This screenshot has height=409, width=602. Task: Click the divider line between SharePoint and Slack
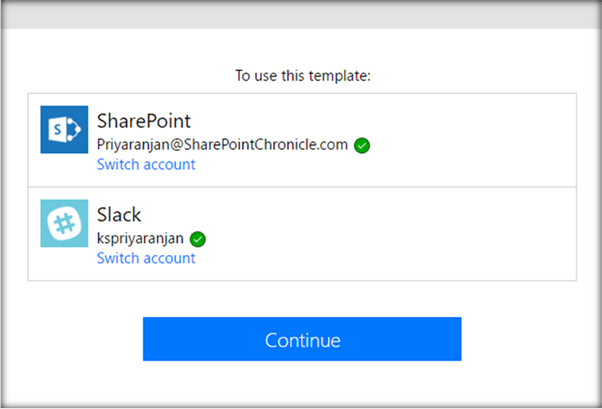tap(302, 187)
